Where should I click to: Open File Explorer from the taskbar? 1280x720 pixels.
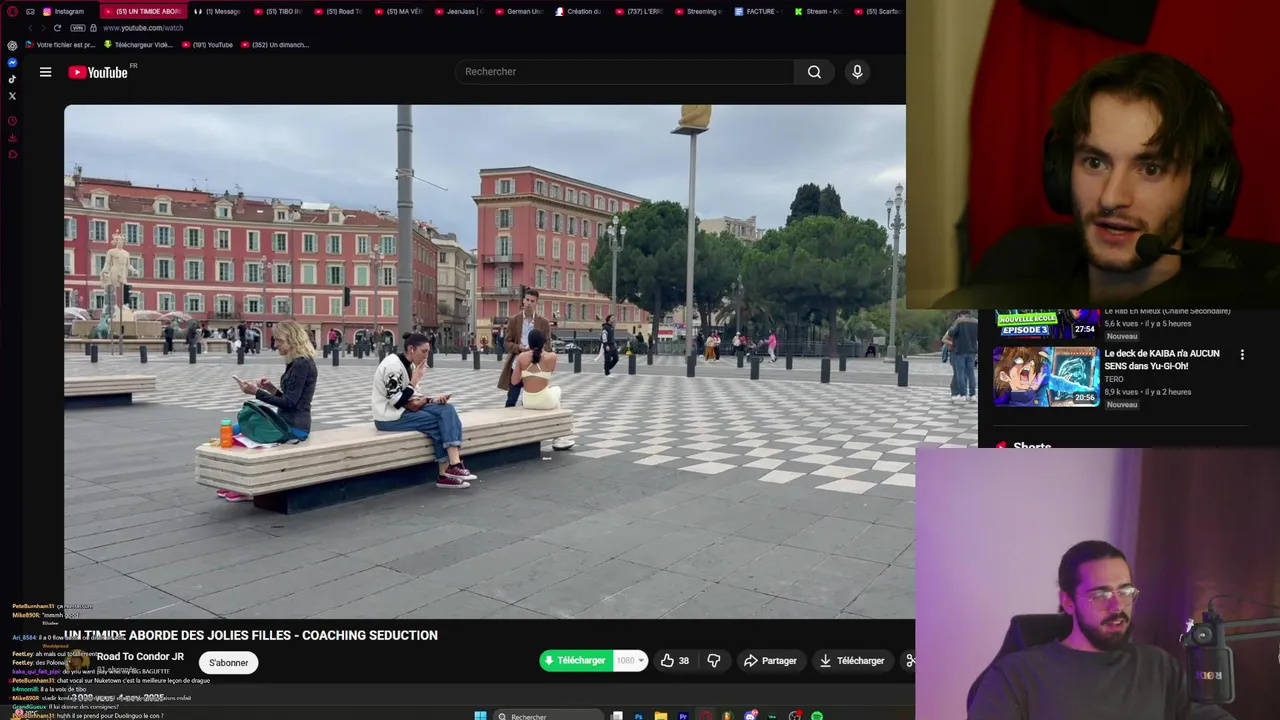660,716
